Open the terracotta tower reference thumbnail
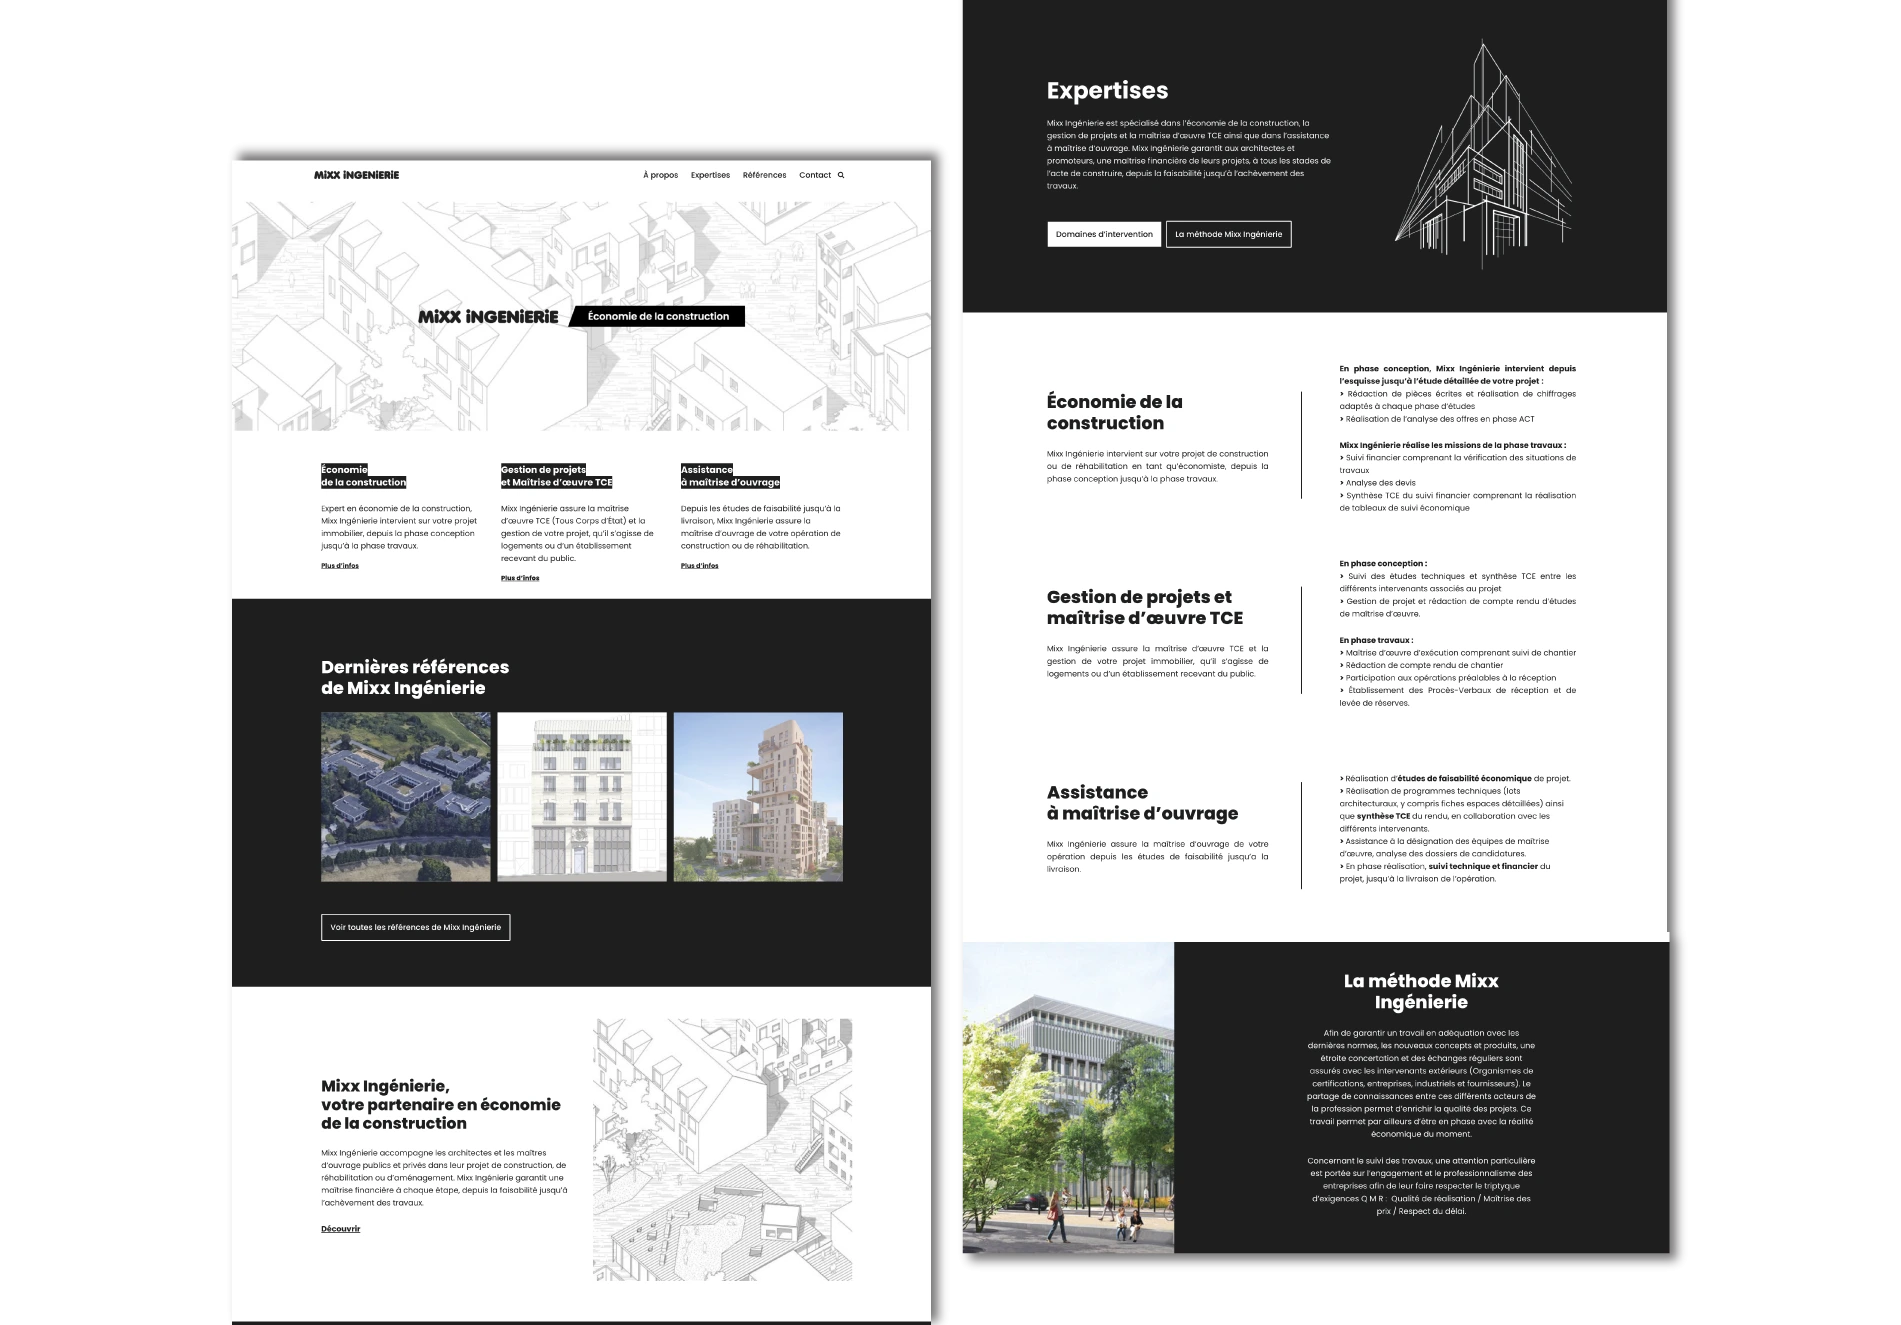The width and height of the screenshot is (1901, 1325). point(758,797)
